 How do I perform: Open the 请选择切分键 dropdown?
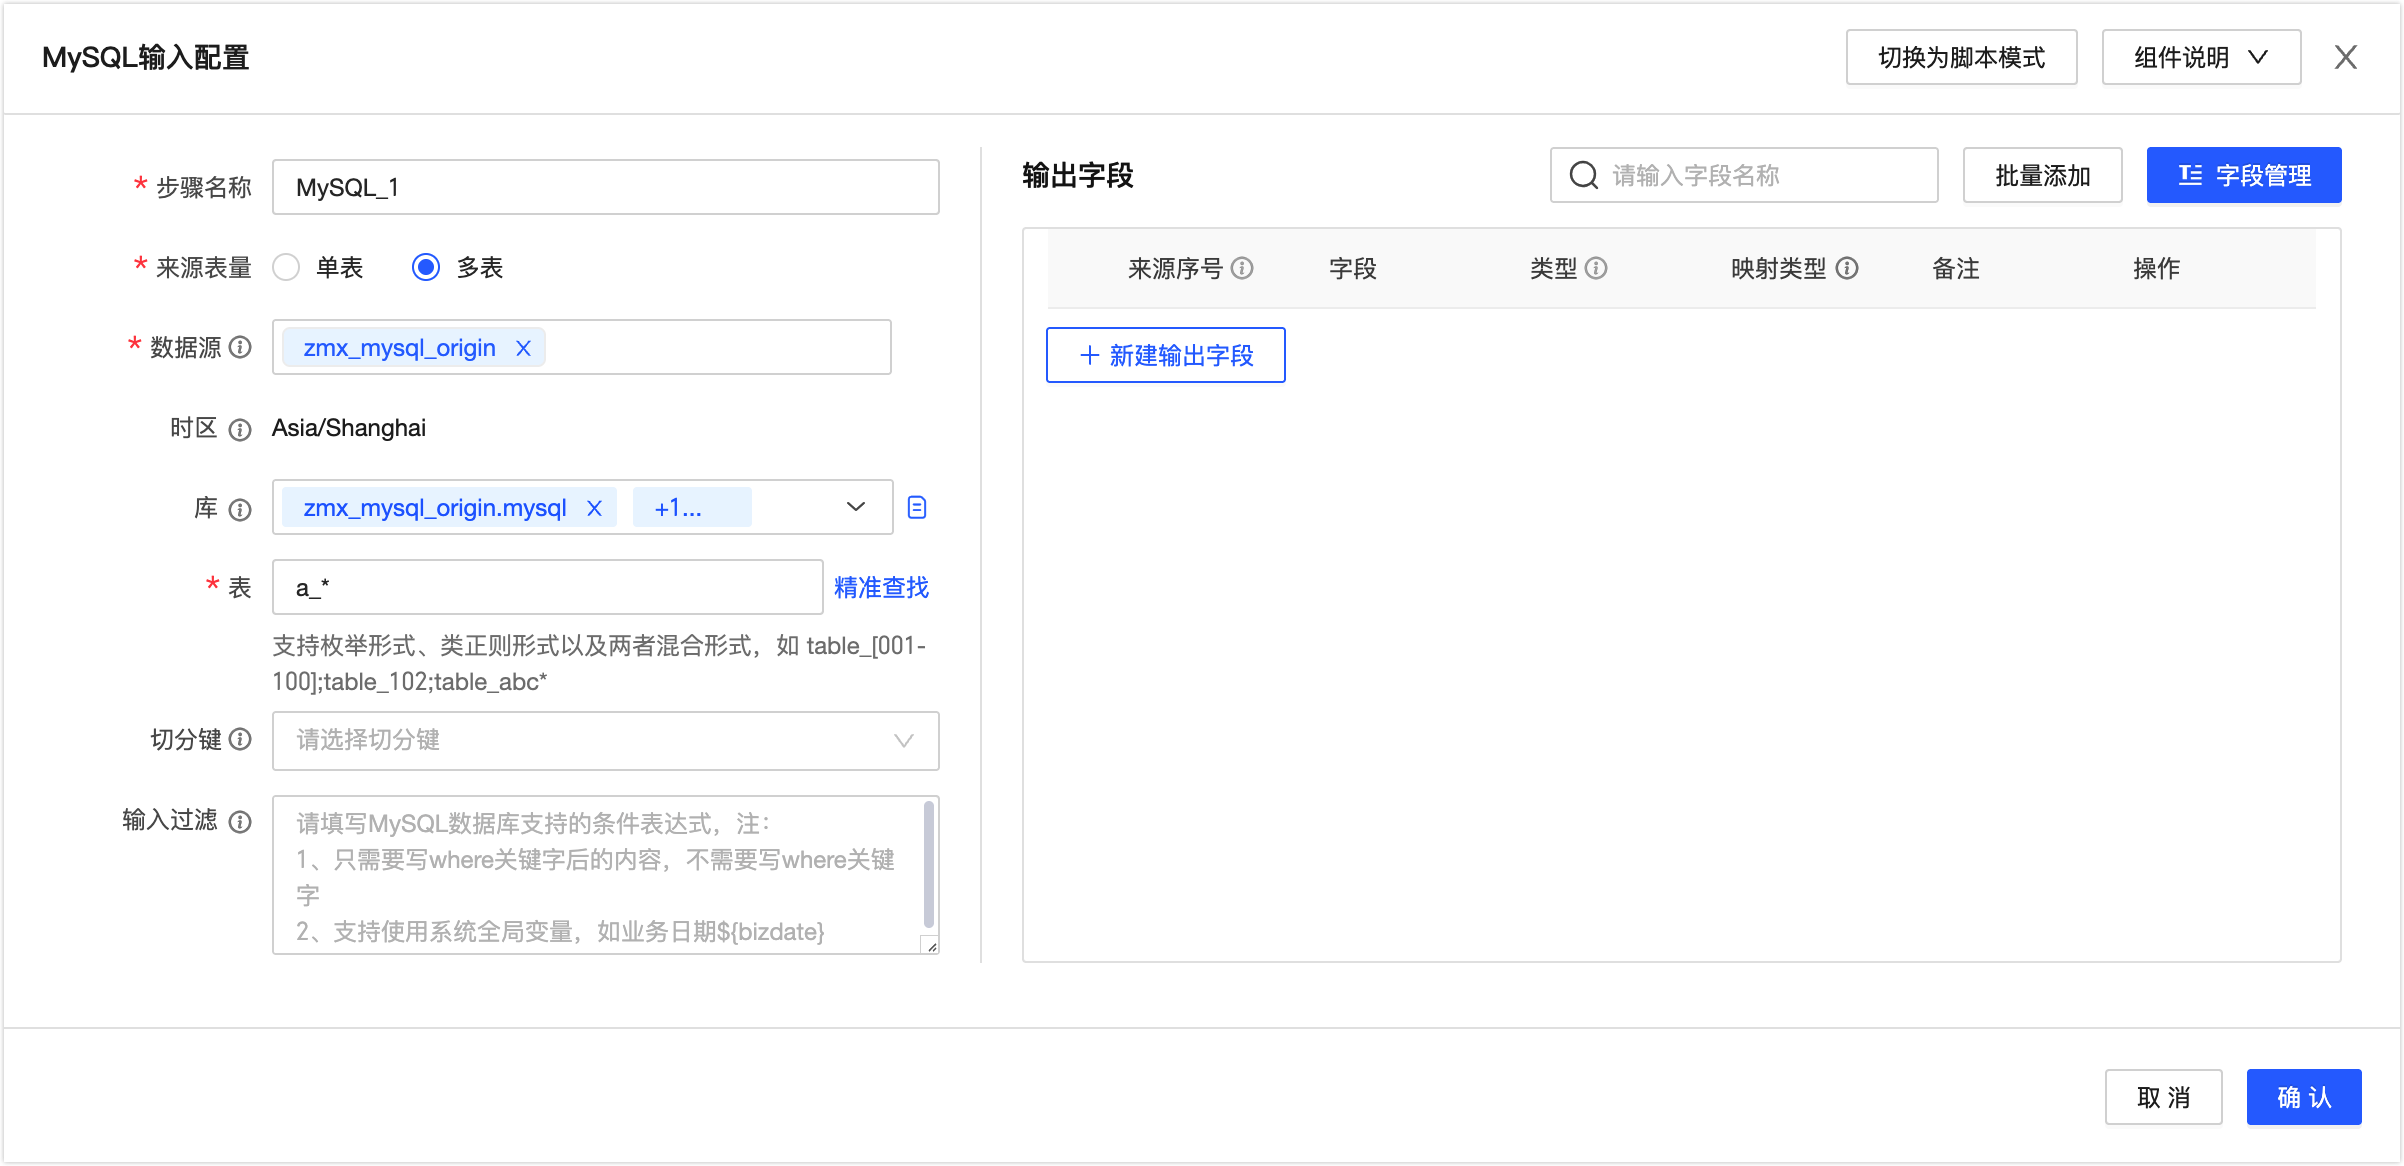coord(605,740)
